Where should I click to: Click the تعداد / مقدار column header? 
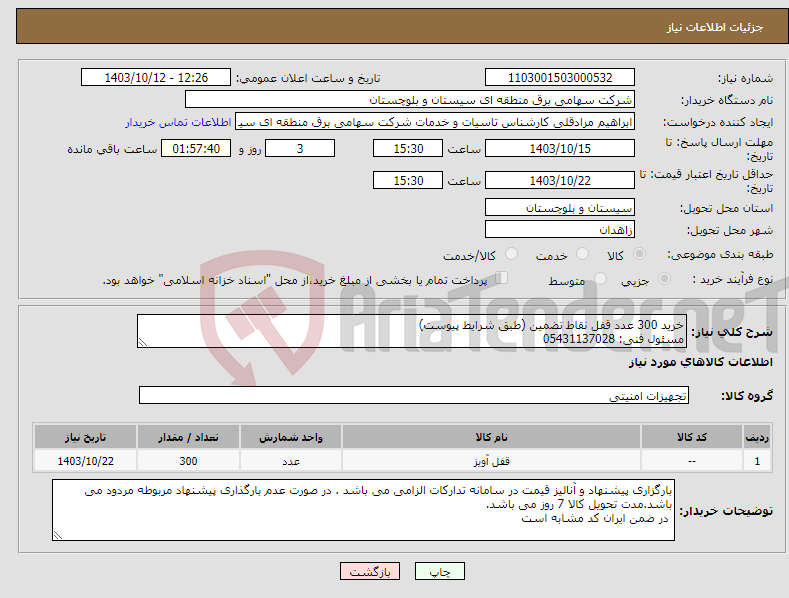coord(188,437)
